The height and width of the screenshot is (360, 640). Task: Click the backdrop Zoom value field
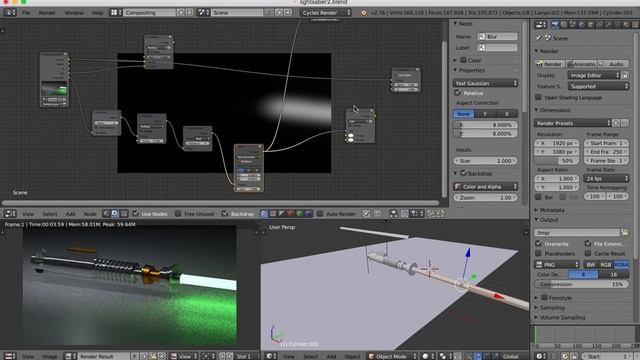[x=485, y=198]
